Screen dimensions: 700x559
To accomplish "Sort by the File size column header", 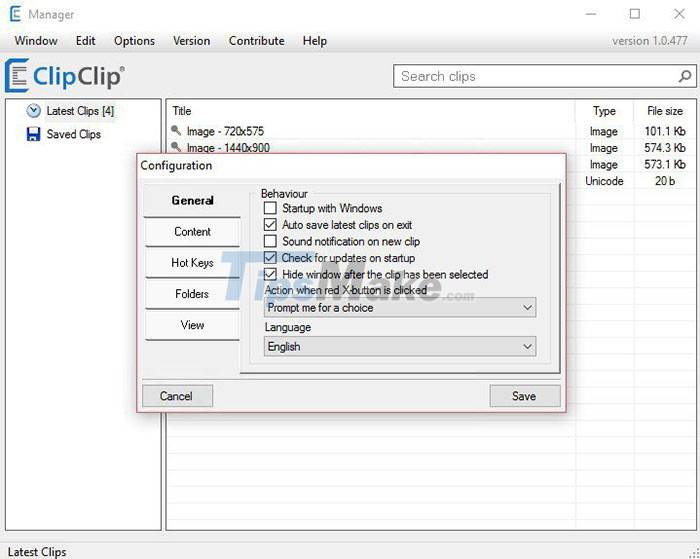I will 665,111.
